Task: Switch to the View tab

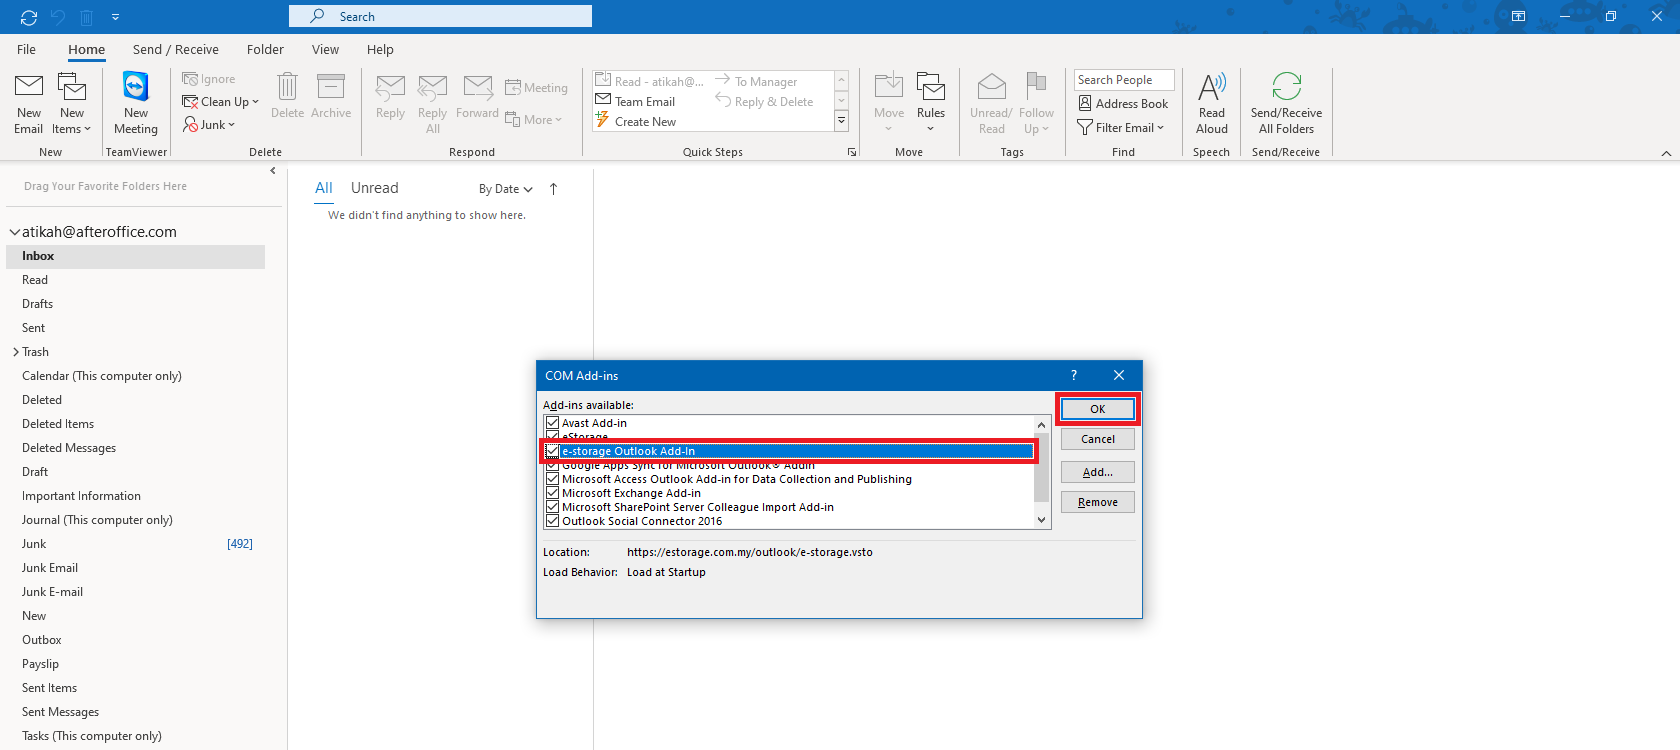Action: click(325, 50)
